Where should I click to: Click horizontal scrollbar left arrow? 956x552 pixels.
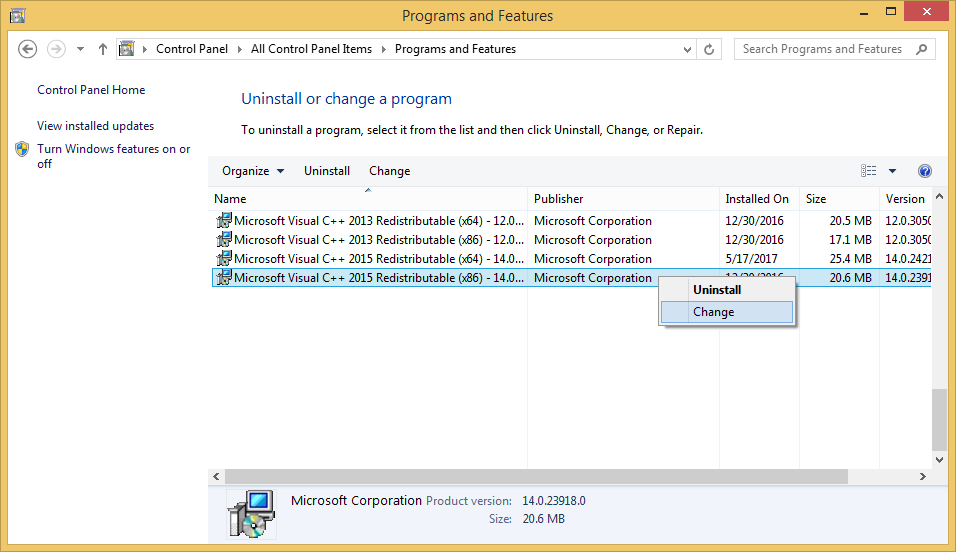[x=216, y=476]
